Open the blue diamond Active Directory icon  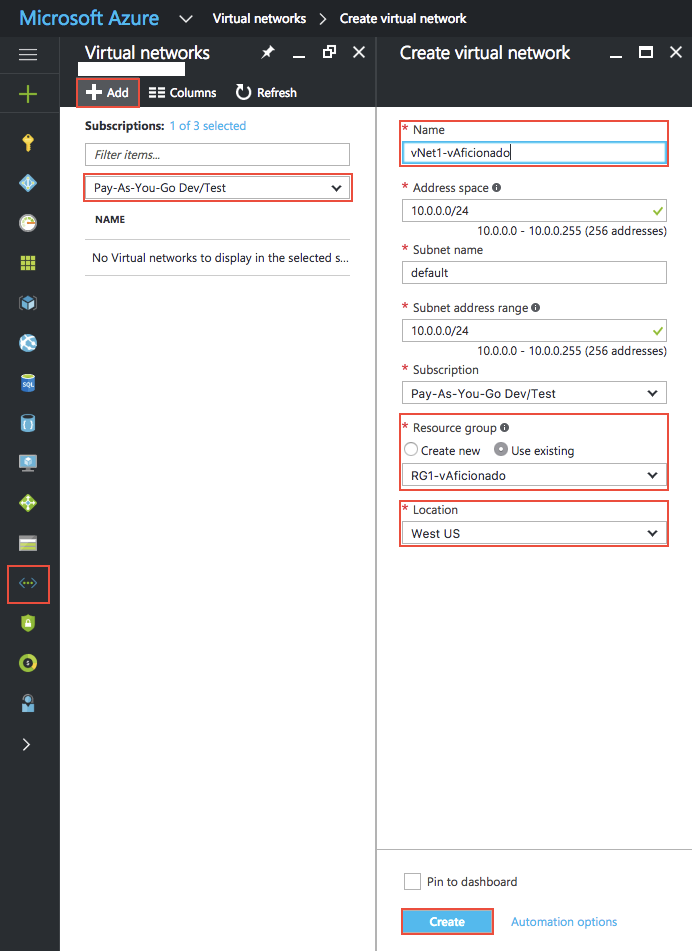point(28,183)
